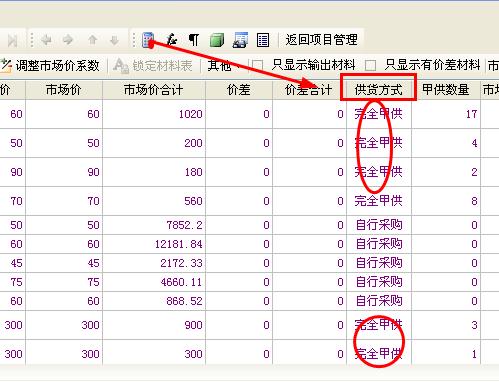Select the 市场价 cell 90
The image size is (499, 382).
pos(64,172)
